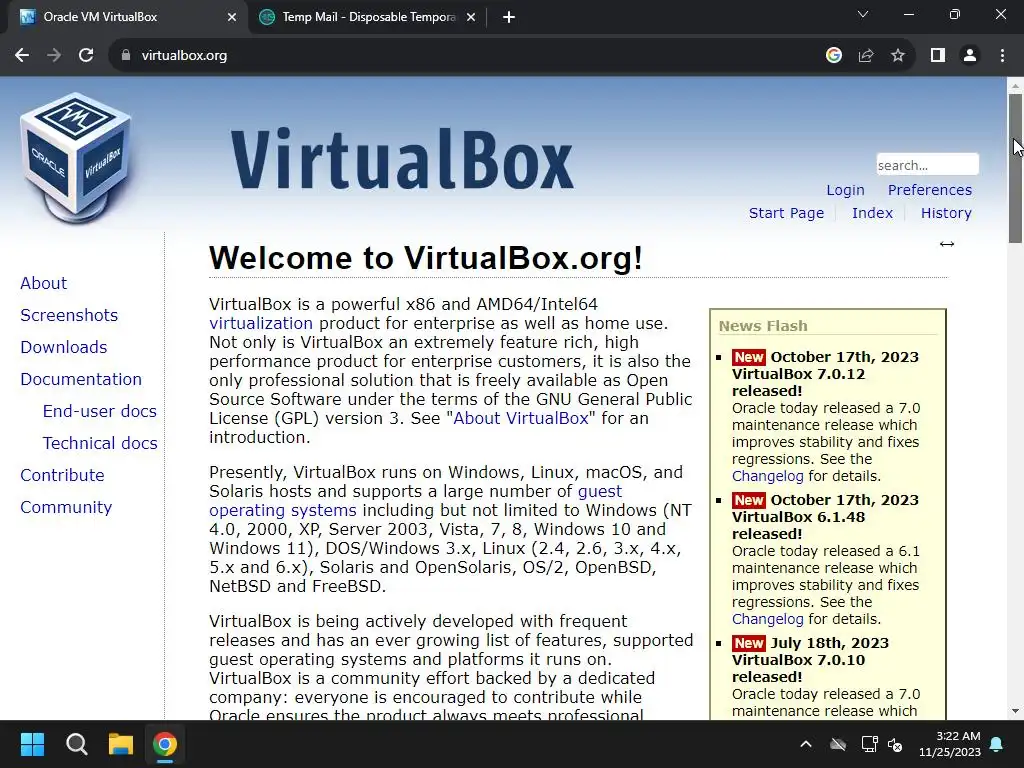Click the OneDrive tray icon
This screenshot has height=768, width=1024.
tap(838, 744)
